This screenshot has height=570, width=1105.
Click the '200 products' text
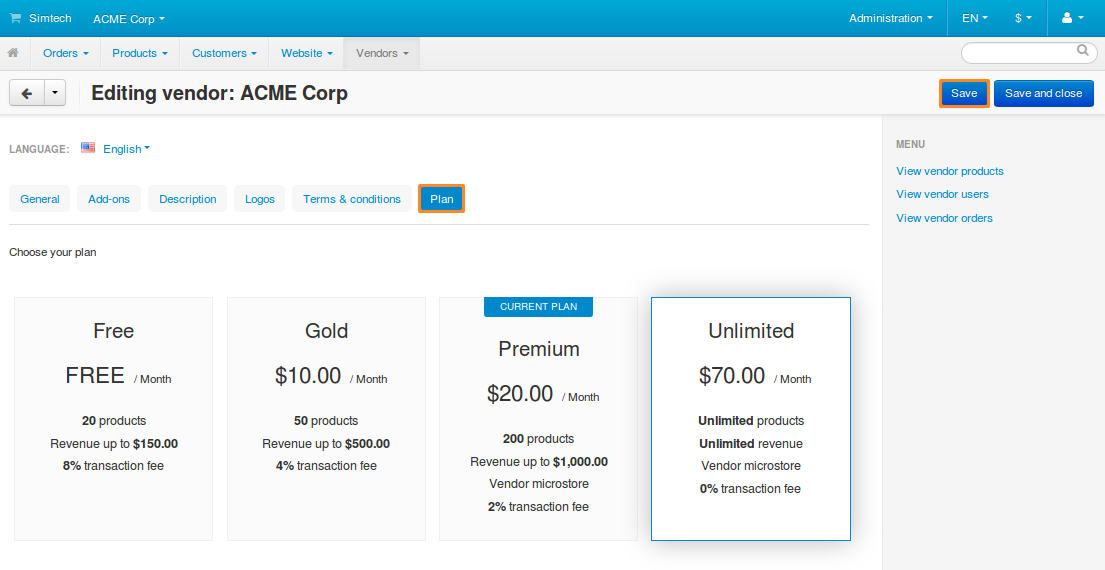[x=538, y=439]
